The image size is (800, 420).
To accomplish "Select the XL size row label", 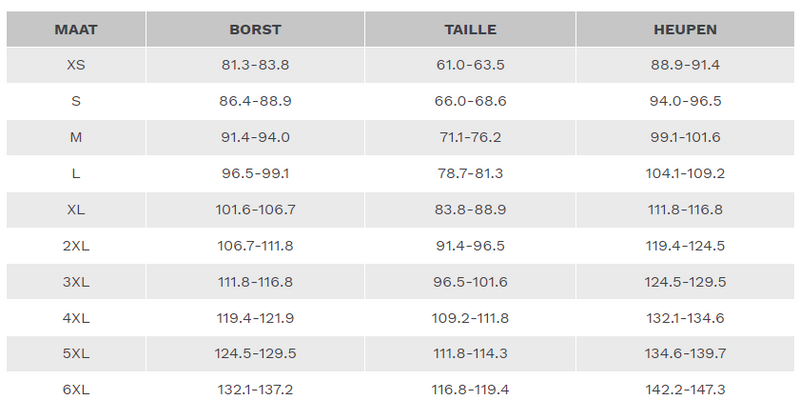I will pyautogui.click(x=76, y=209).
